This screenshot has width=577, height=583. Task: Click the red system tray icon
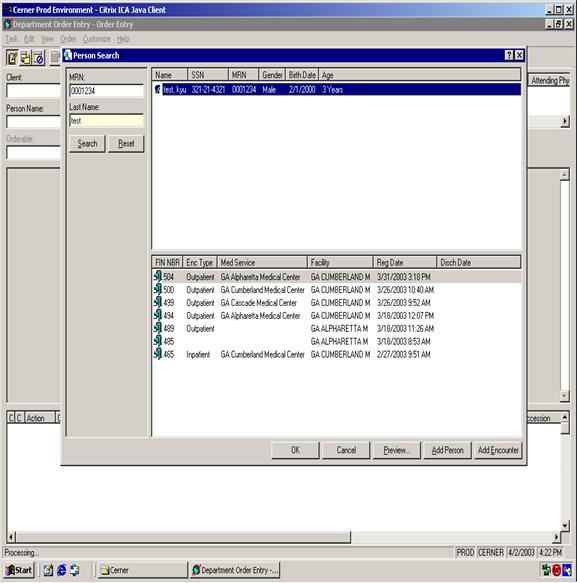pyautogui.click(x=557, y=570)
